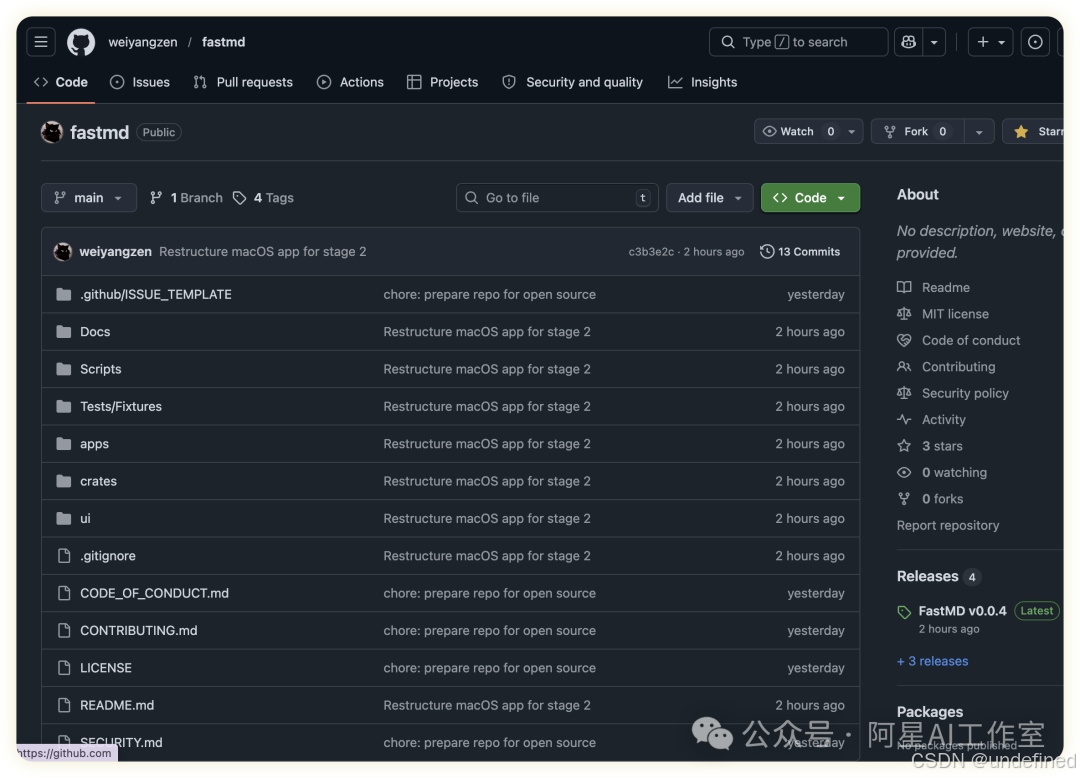The image size is (1080, 778).
Task: Click the file icon next to LICENSE
Action: 64,668
